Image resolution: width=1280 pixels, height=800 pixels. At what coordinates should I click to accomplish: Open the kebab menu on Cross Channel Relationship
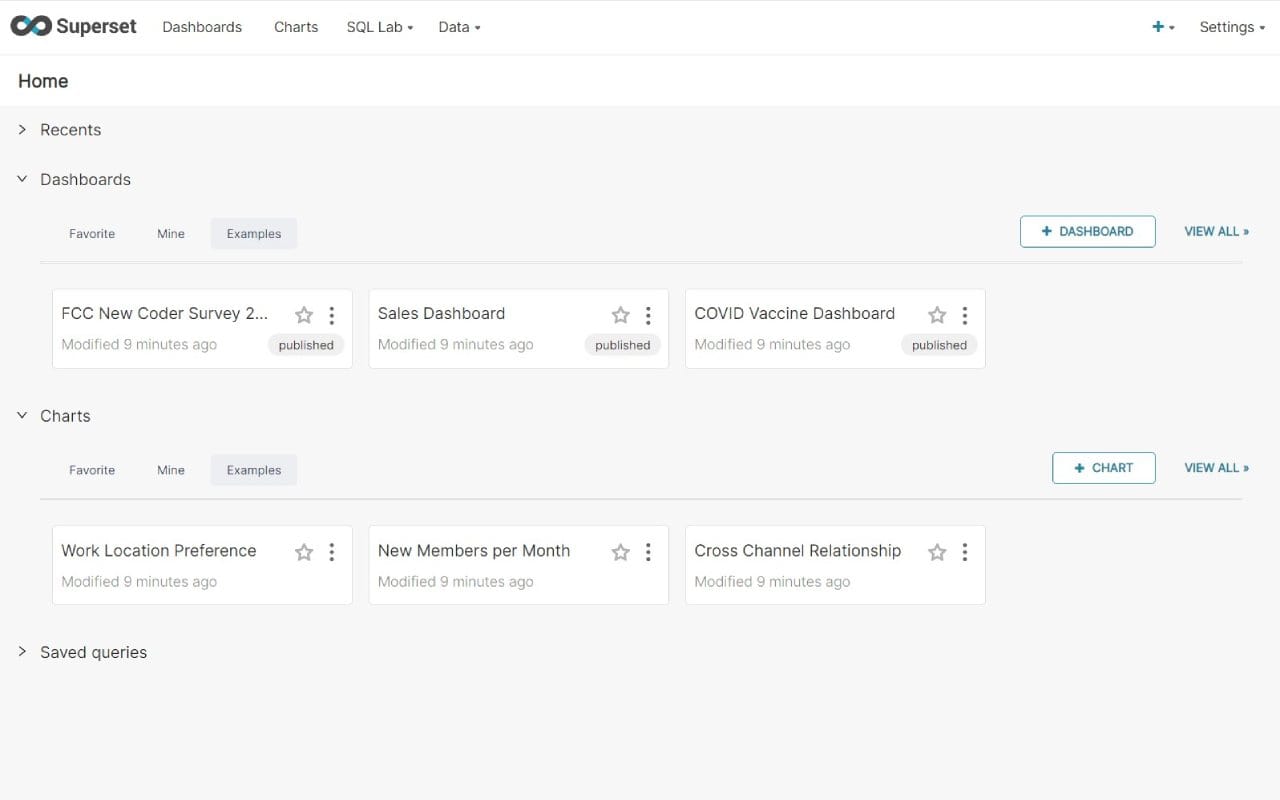point(965,551)
